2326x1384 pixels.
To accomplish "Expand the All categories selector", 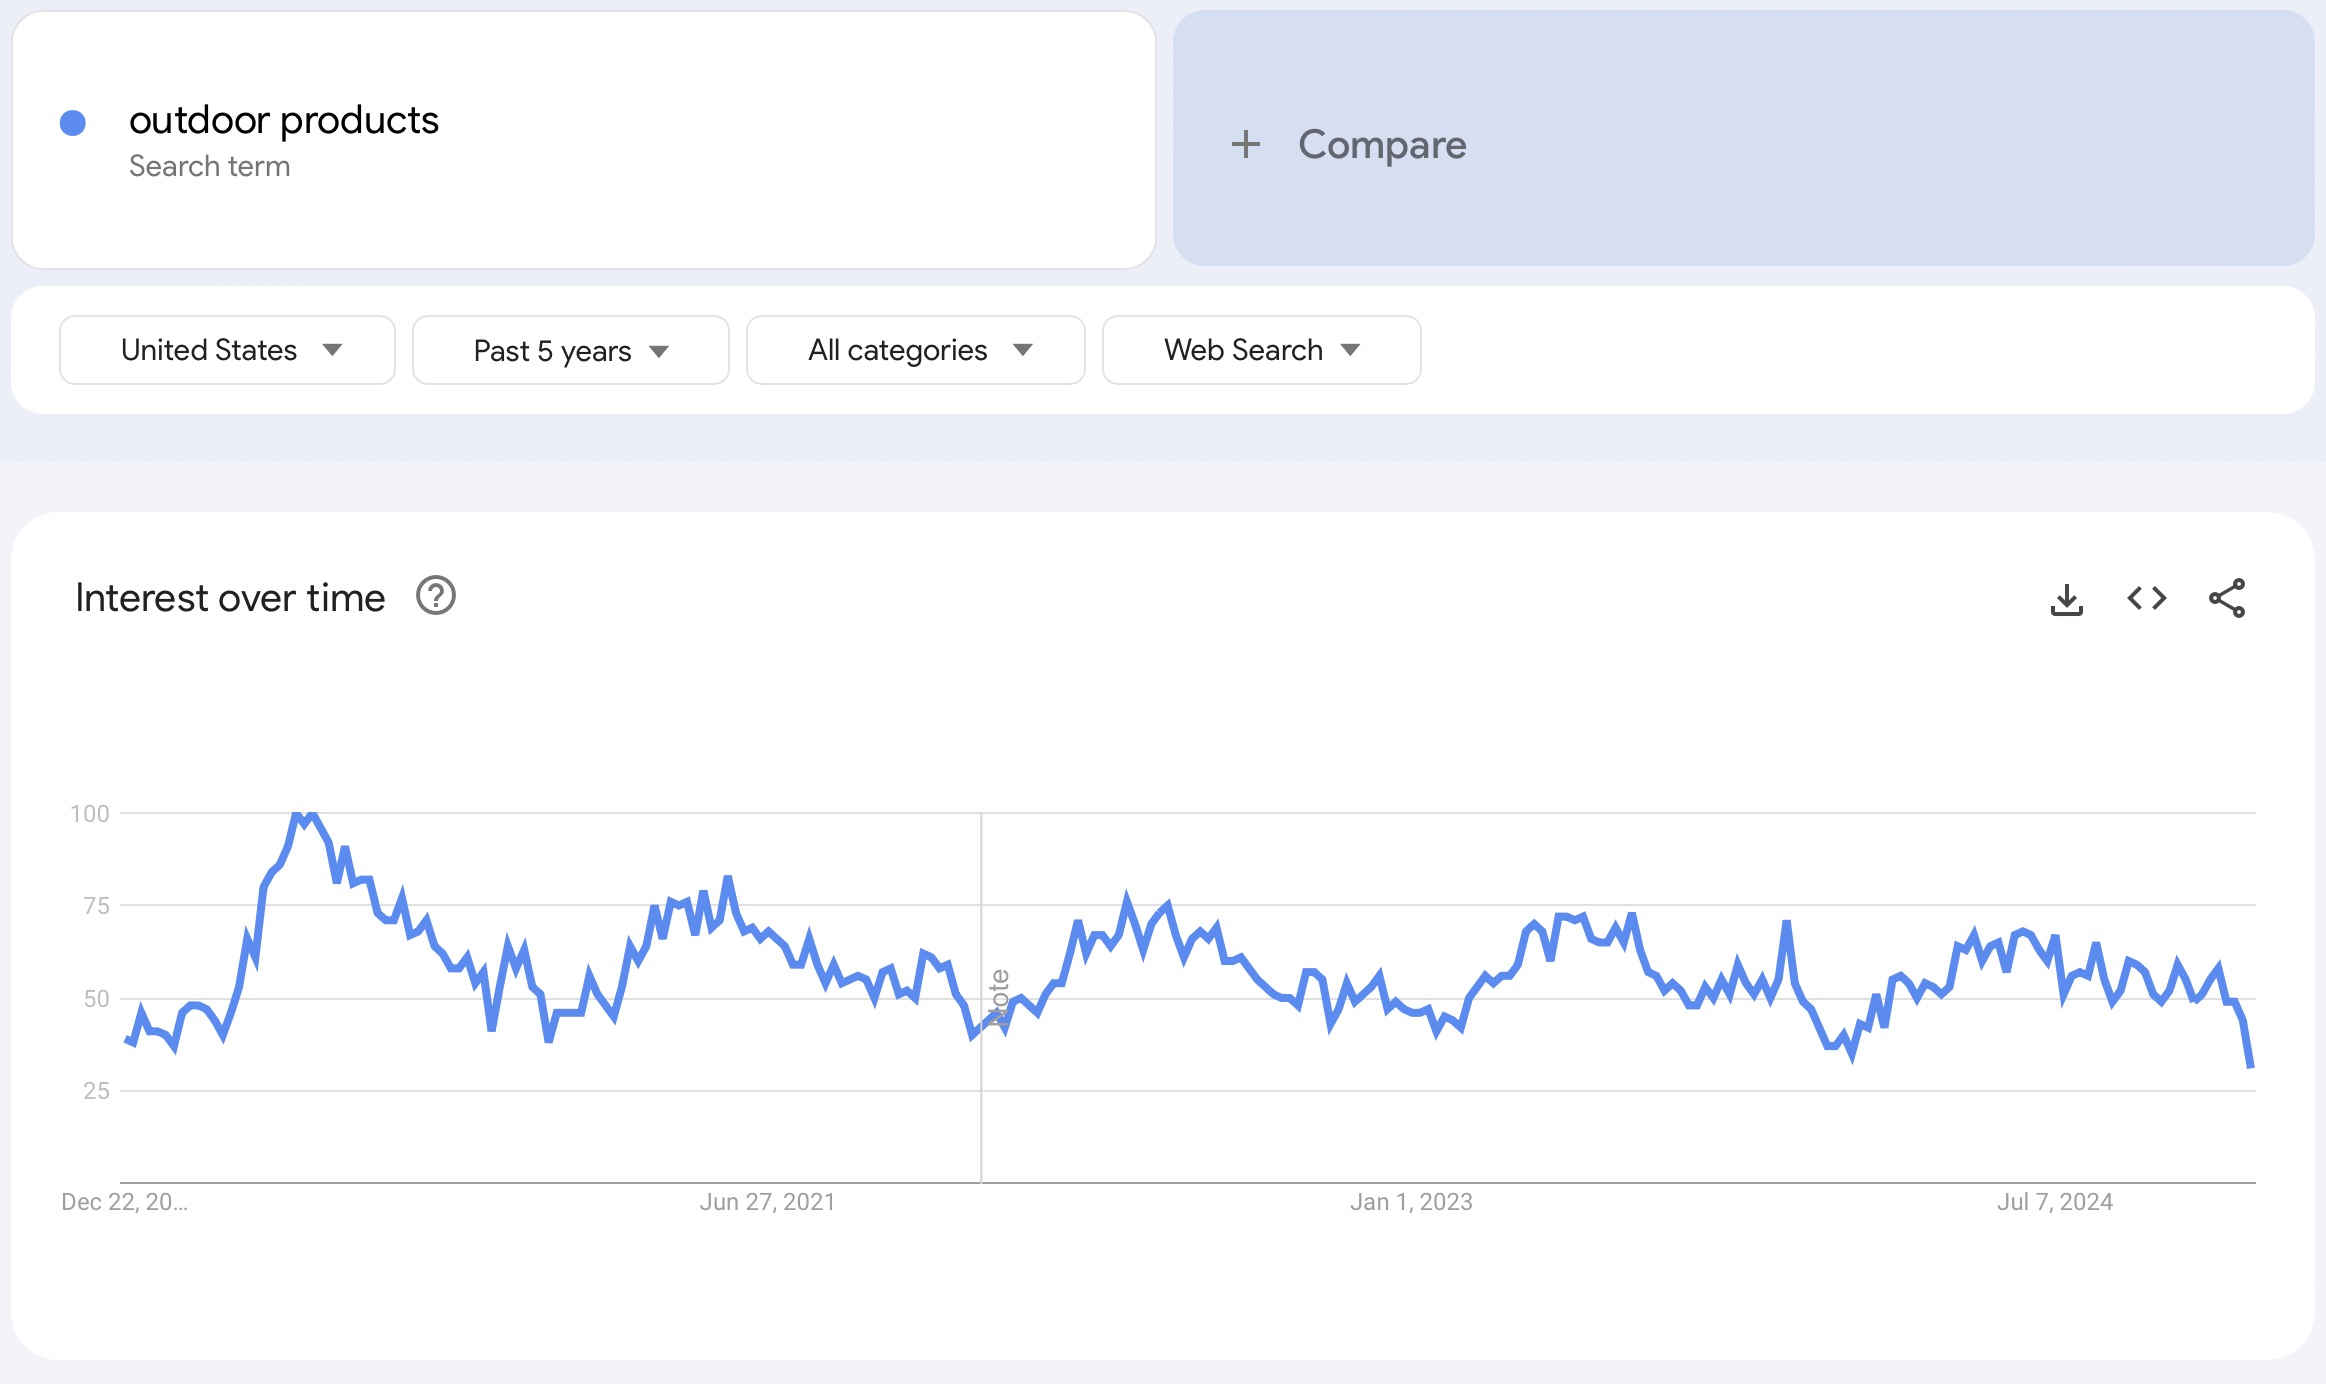I will [915, 349].
